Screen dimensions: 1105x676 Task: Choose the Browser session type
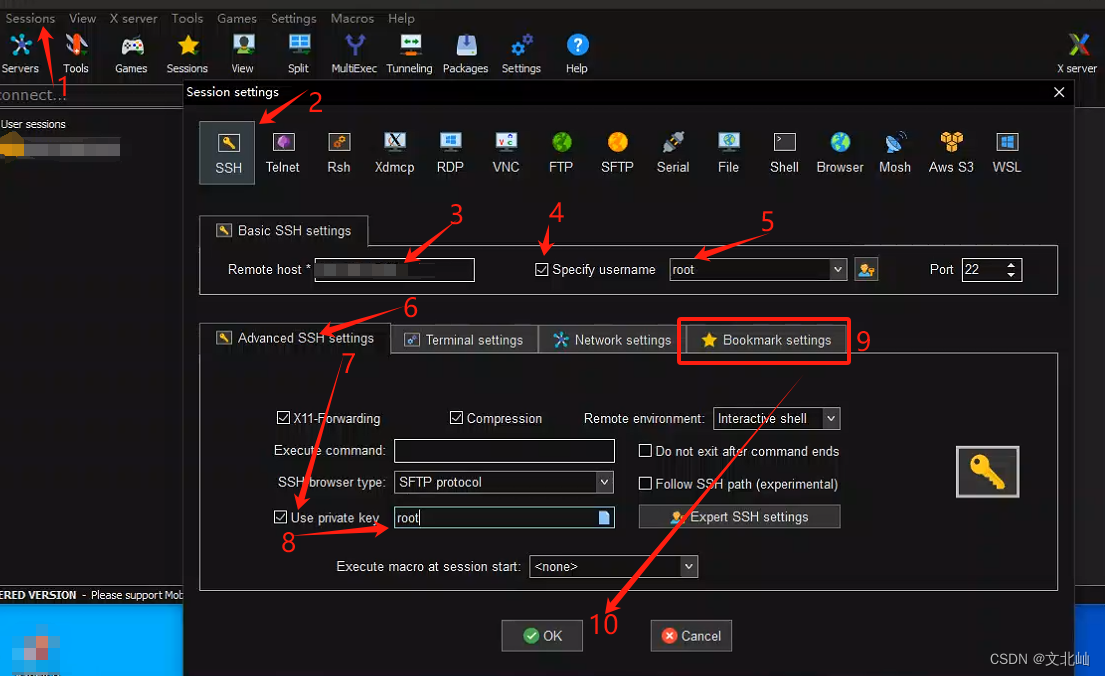point(839,153)
